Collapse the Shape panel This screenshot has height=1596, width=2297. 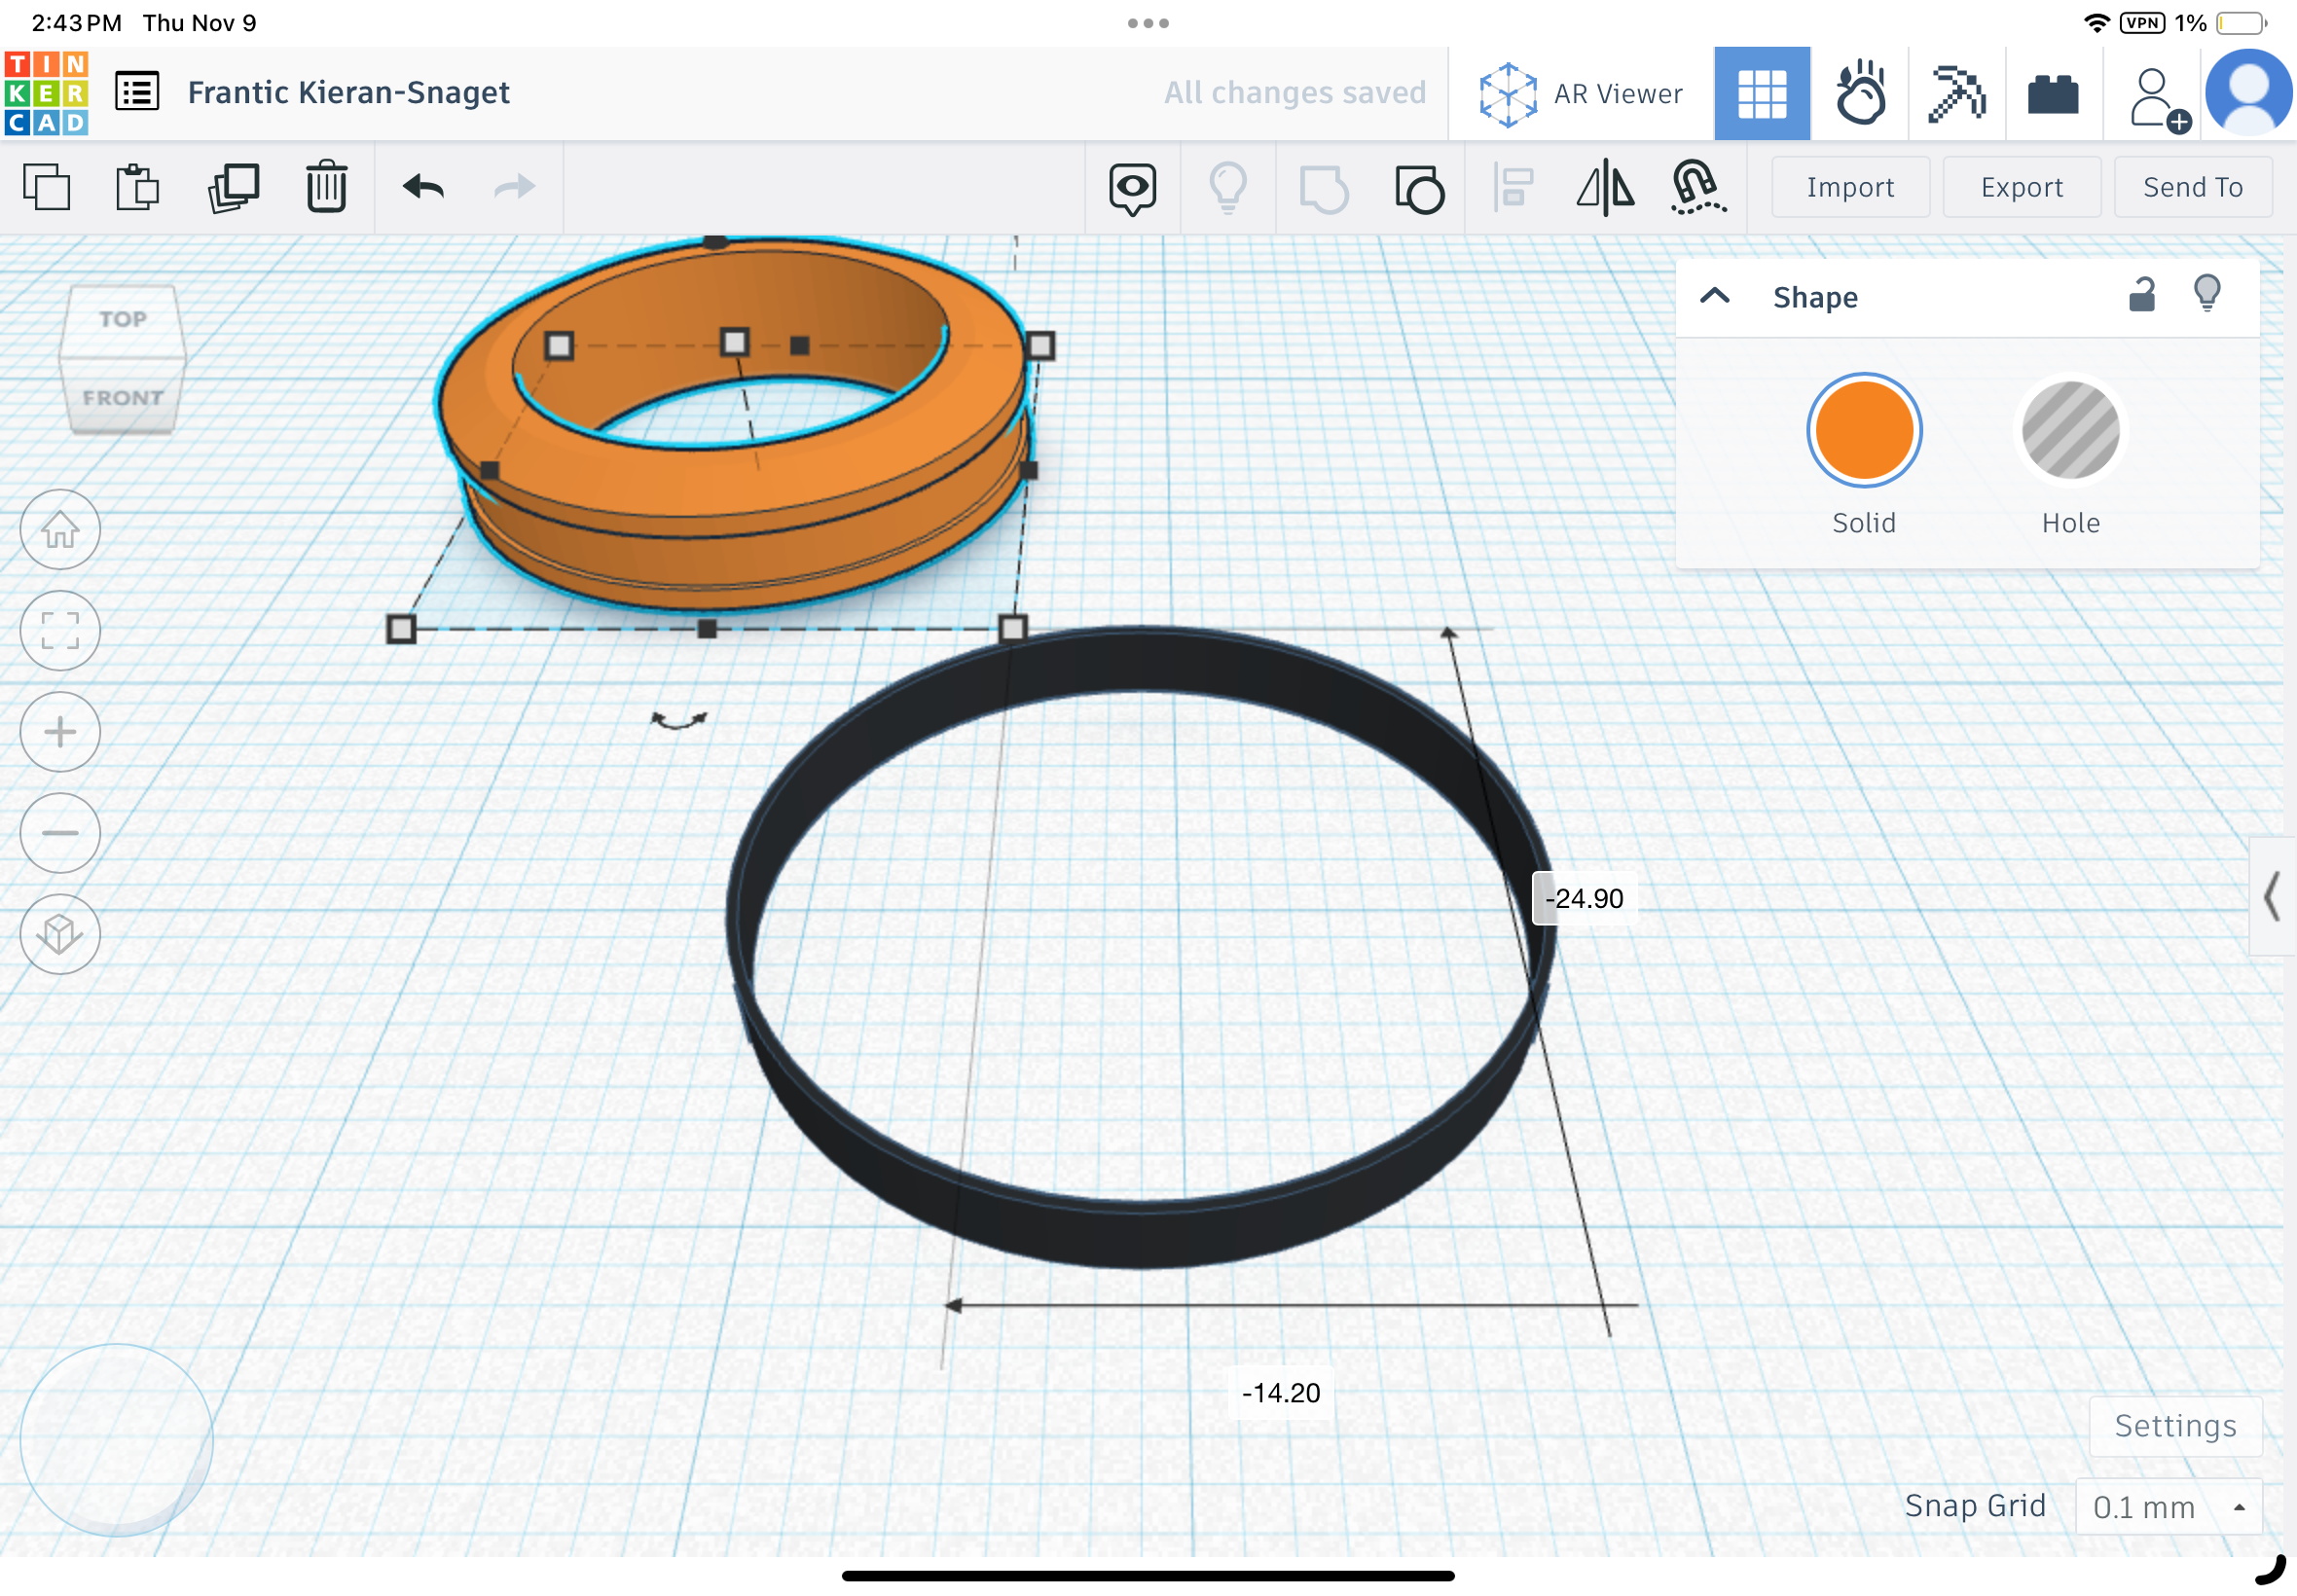[x=1716, y=296]
